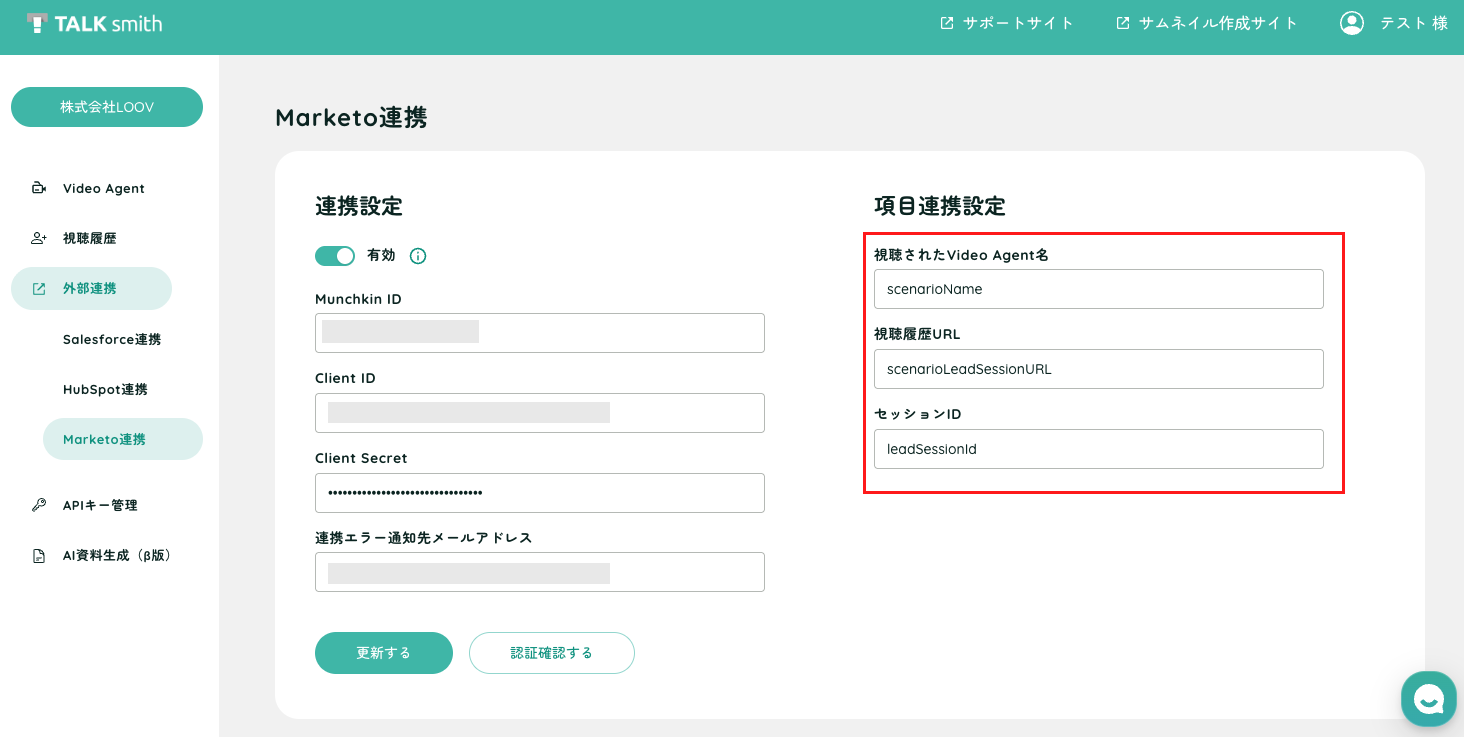Select HubSpot連携 in the sidebar

105,389
